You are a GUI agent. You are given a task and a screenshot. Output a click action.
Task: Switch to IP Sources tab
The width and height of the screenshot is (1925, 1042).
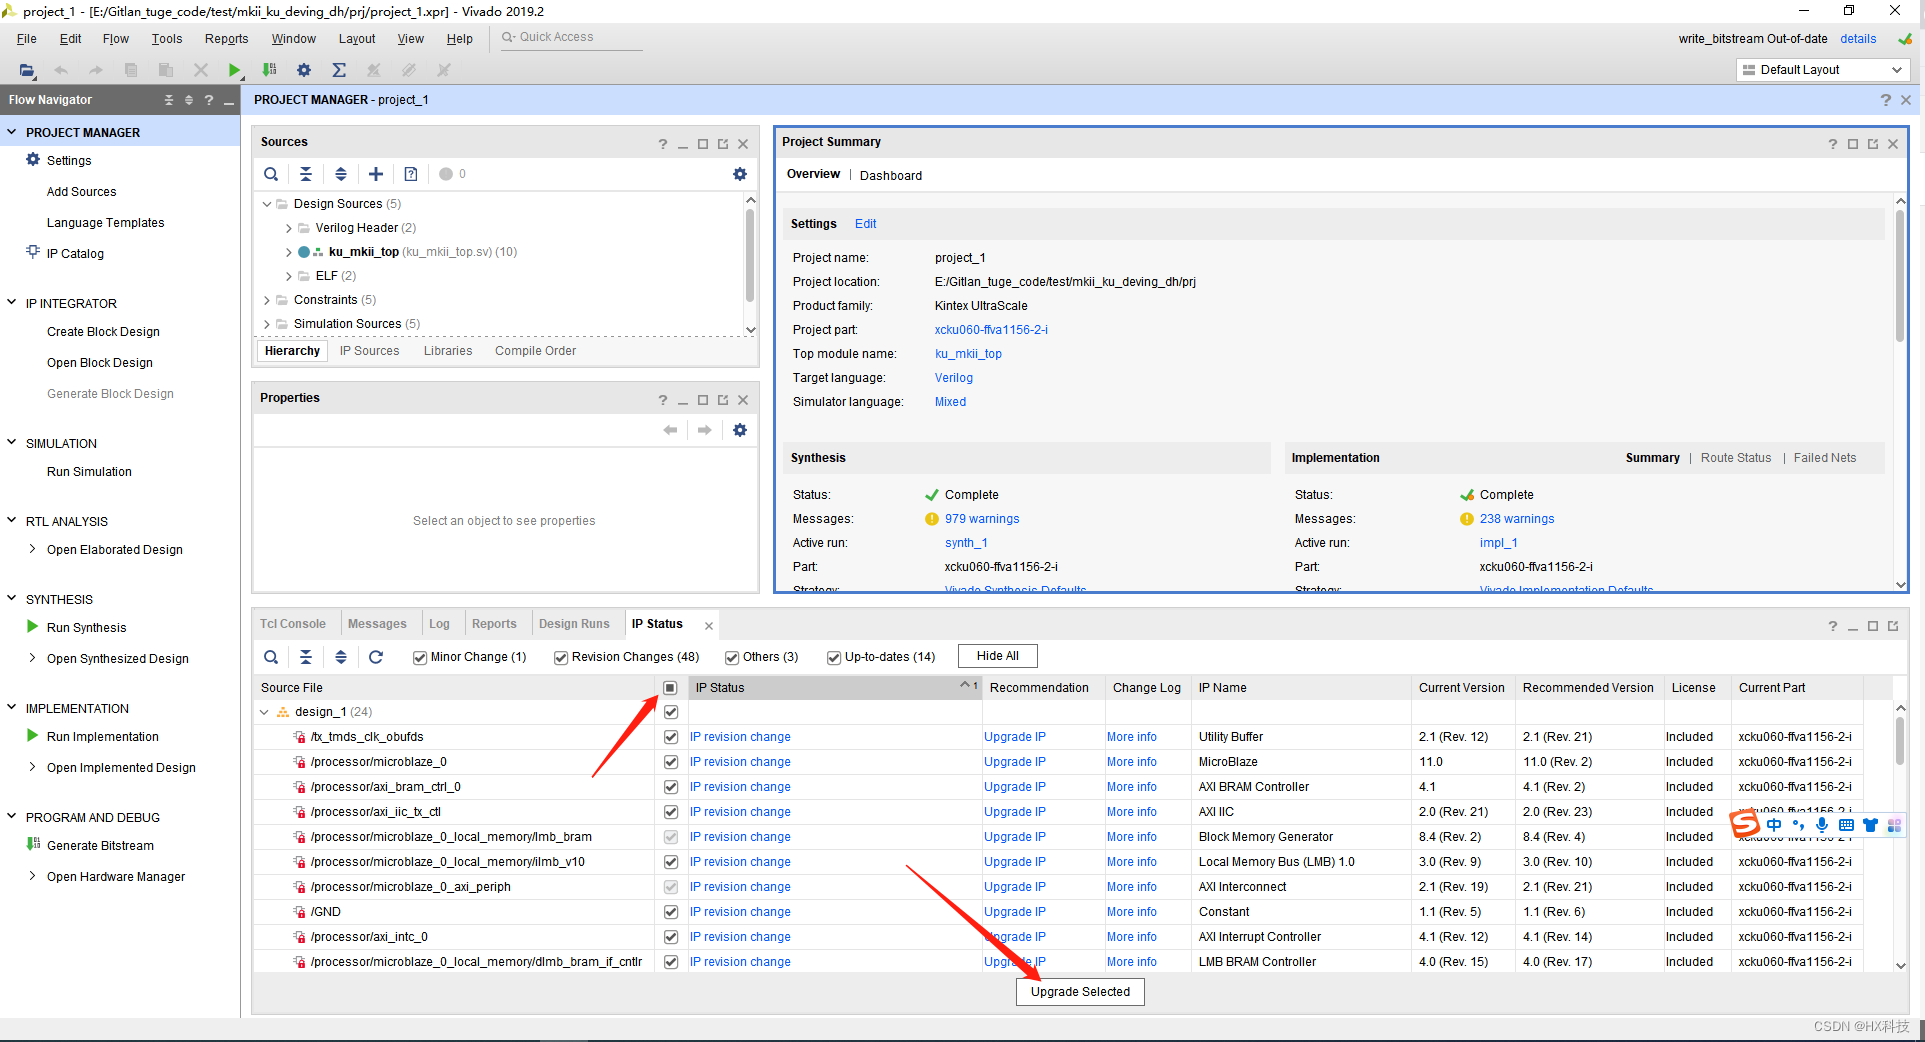[369, 351]
